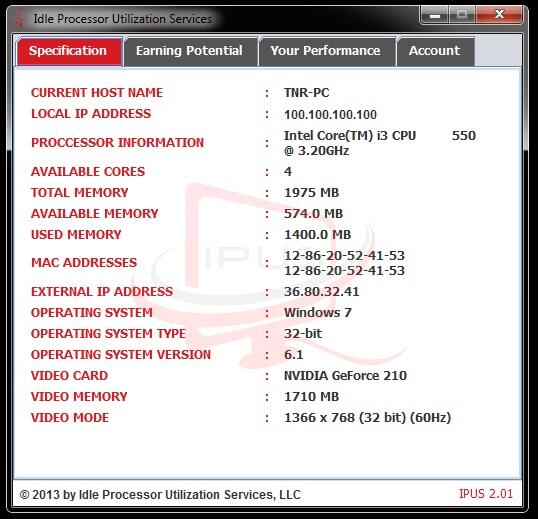
Task: Click the IPUS 2.01 version label
Action: click(486, 494)
